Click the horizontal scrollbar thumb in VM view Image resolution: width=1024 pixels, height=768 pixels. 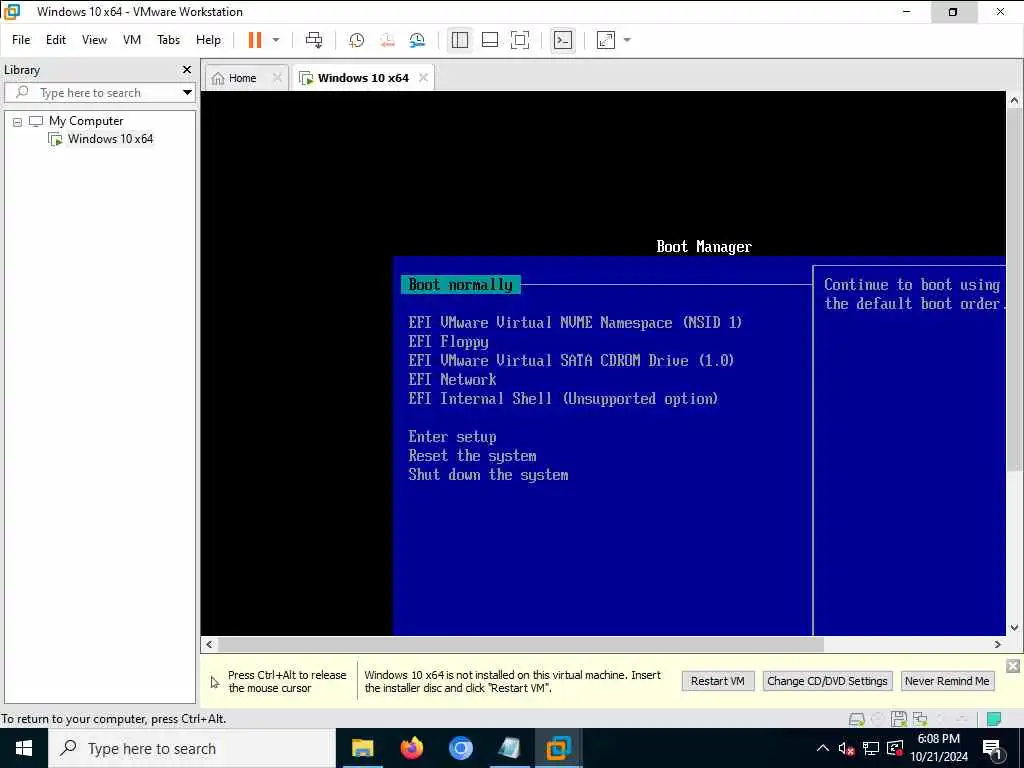520,645
